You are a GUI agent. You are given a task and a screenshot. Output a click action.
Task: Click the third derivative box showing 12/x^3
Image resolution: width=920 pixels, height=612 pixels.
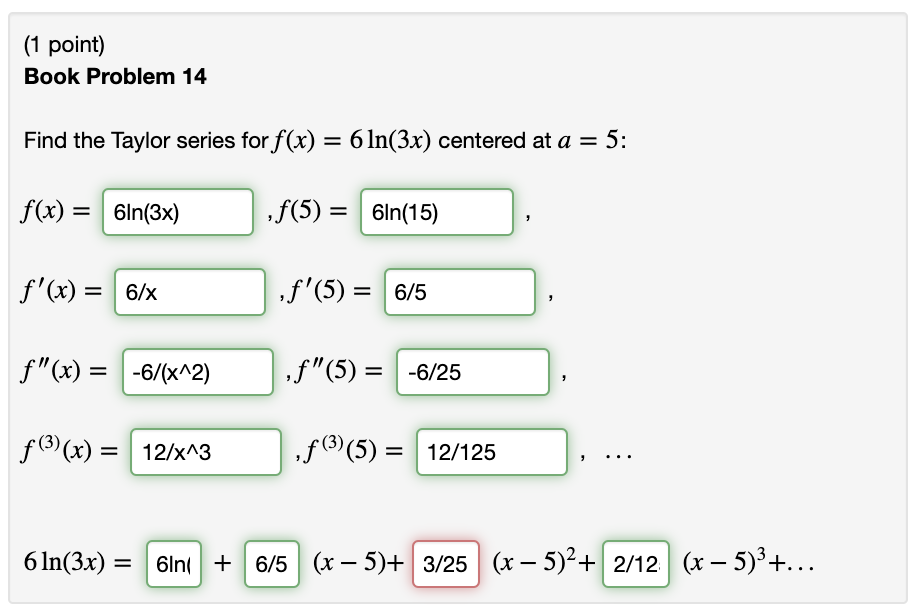(x=204, y=452)
